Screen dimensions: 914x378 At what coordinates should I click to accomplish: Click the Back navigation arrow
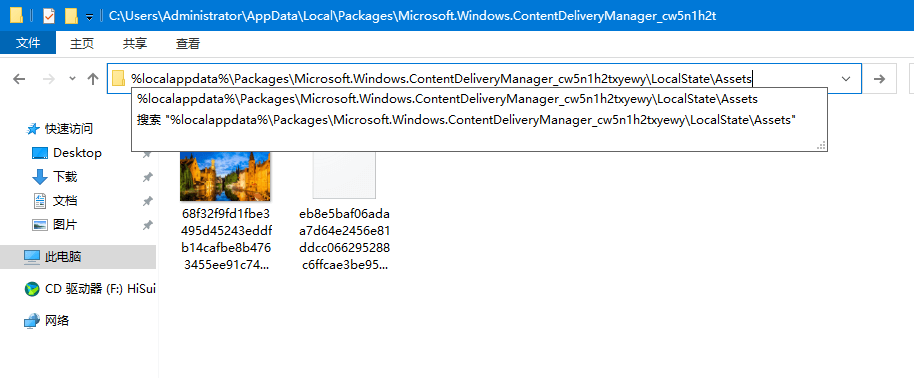[x=19, y=79]
